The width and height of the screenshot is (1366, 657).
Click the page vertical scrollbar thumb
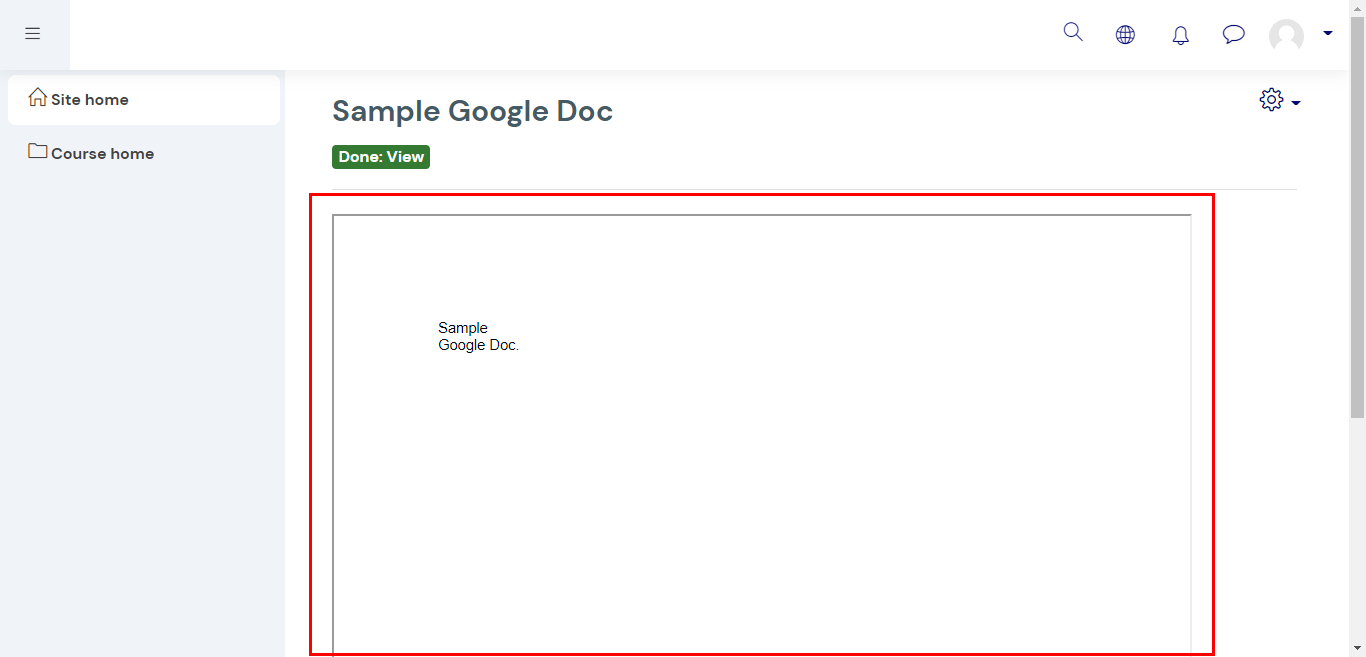click(x=1357, y=215)
